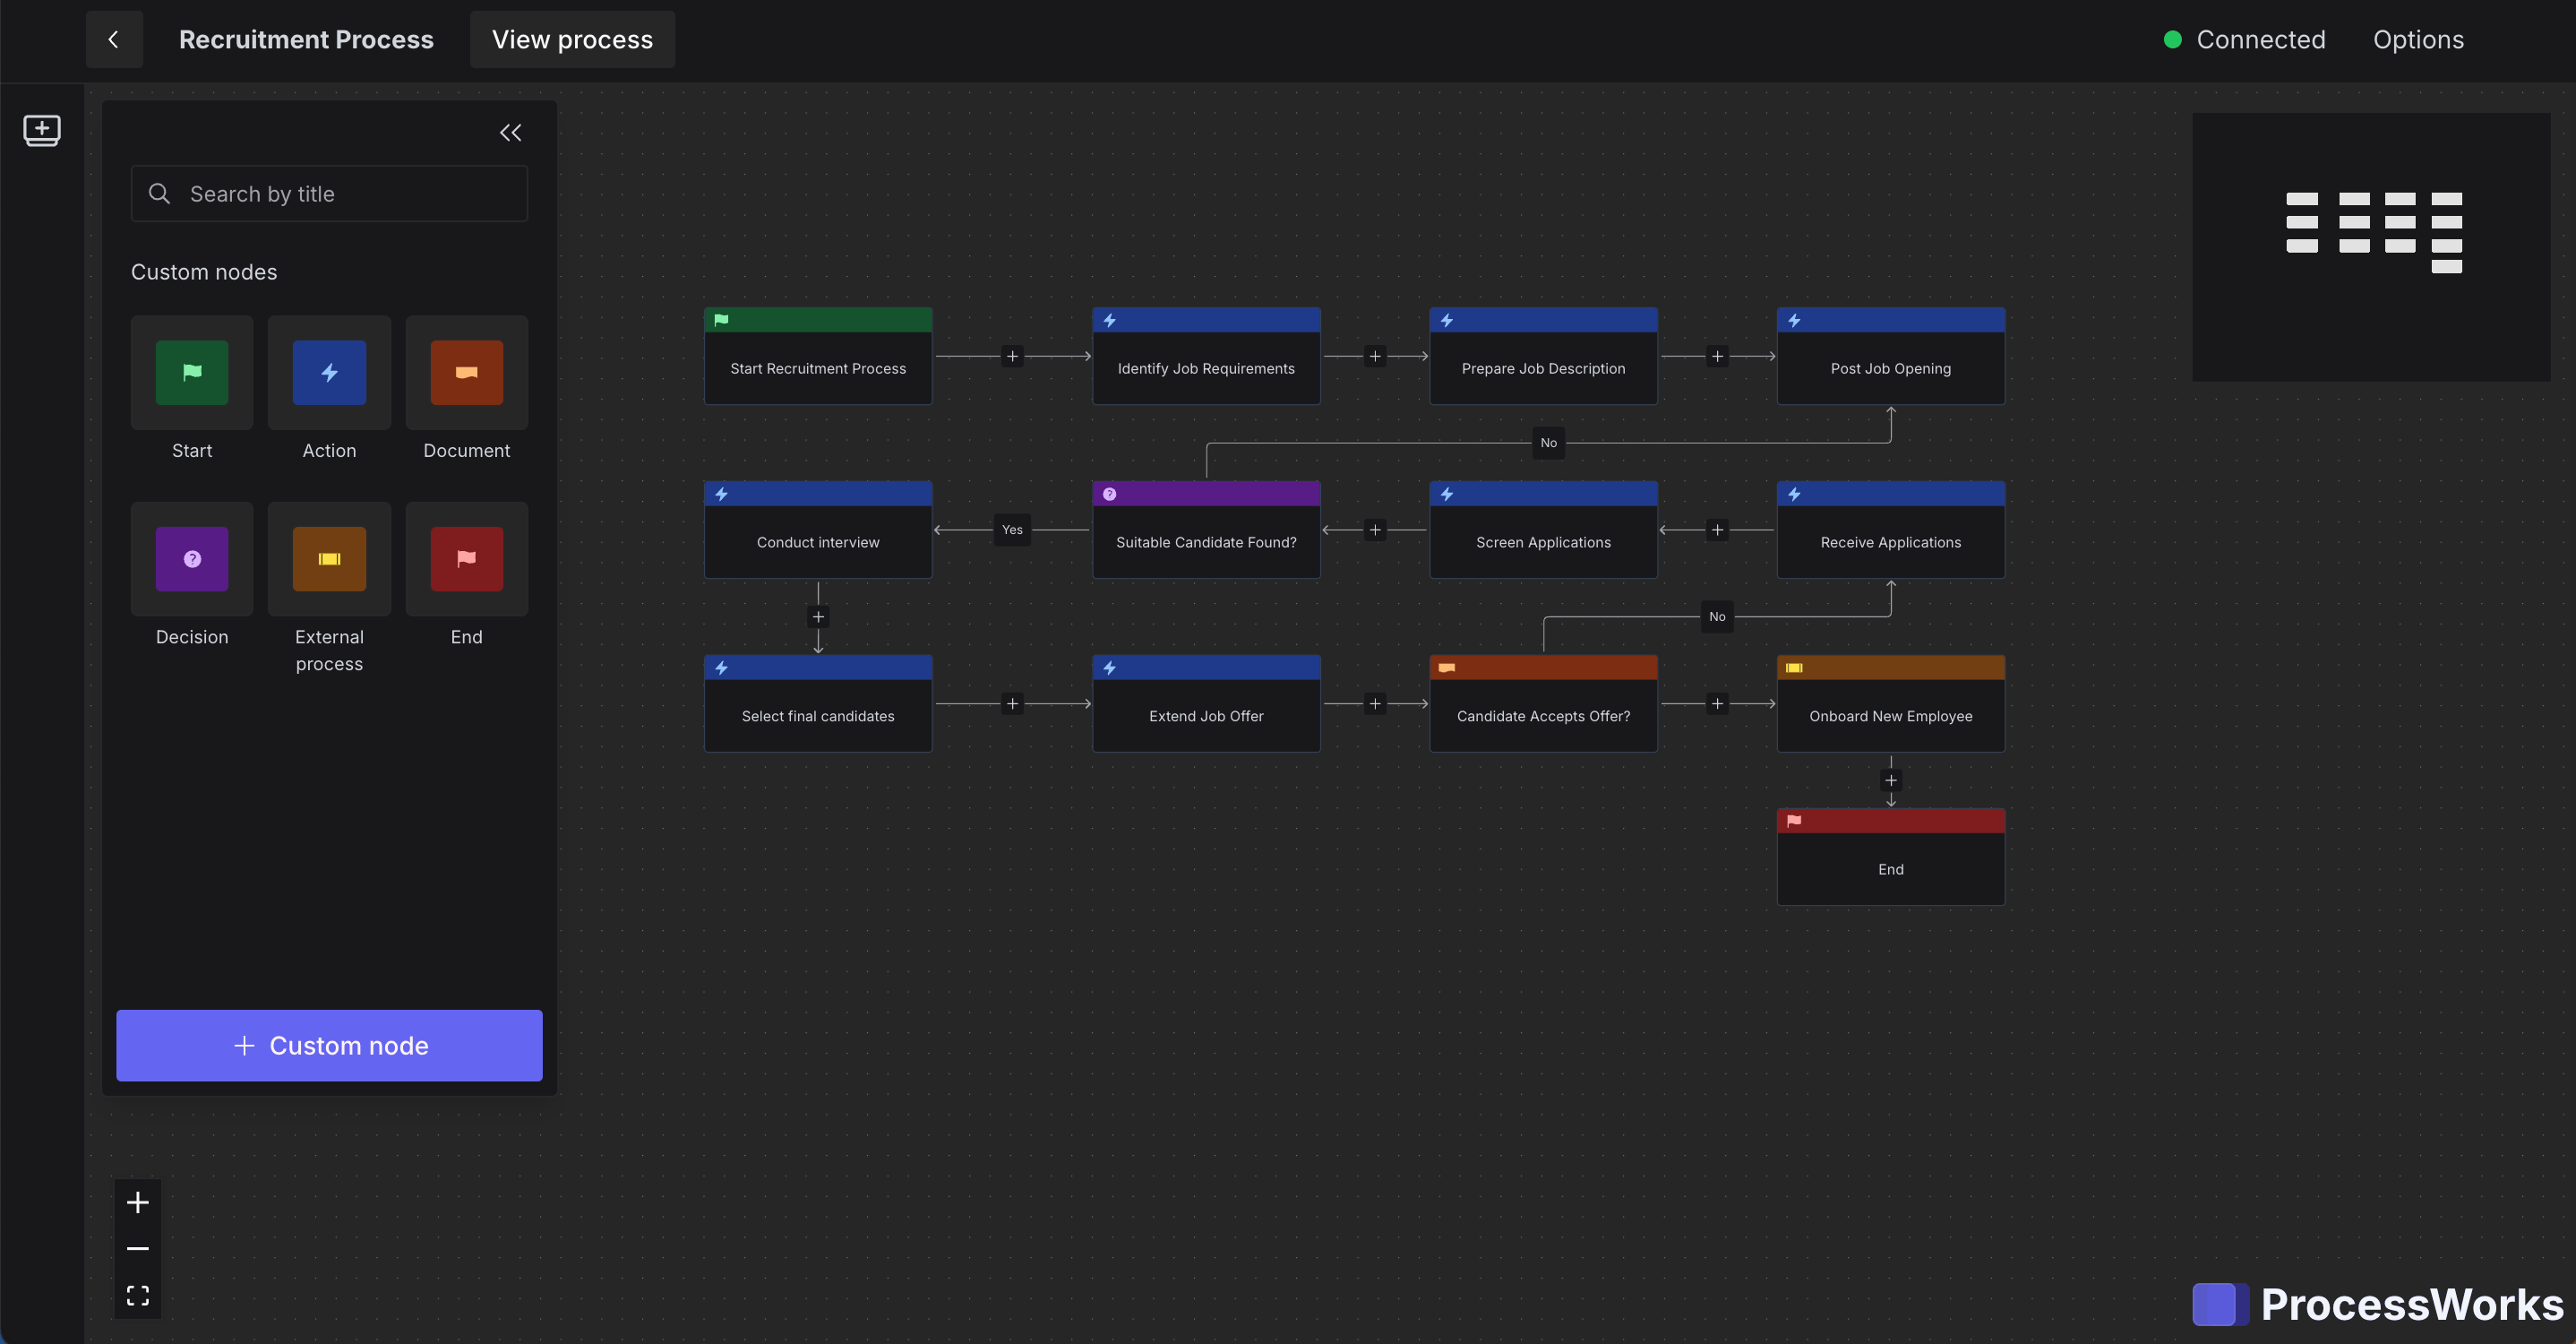Click the No label near Post Job Opening
Image resolution: width=2576 pixels, height=1344 pixels.
(1548, 443)
